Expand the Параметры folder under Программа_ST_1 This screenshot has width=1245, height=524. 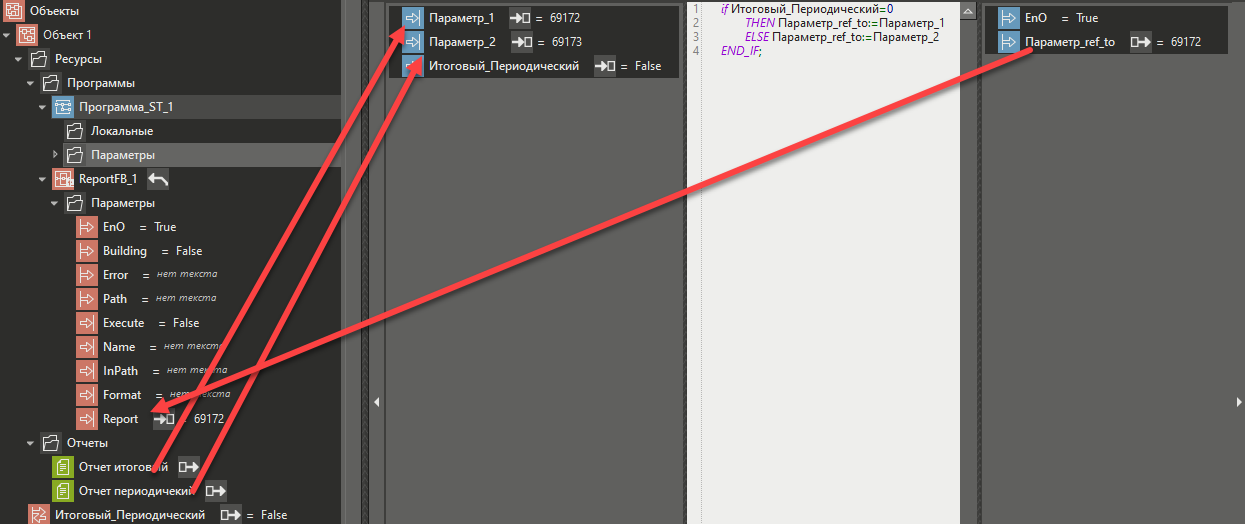tap(55, 155)
